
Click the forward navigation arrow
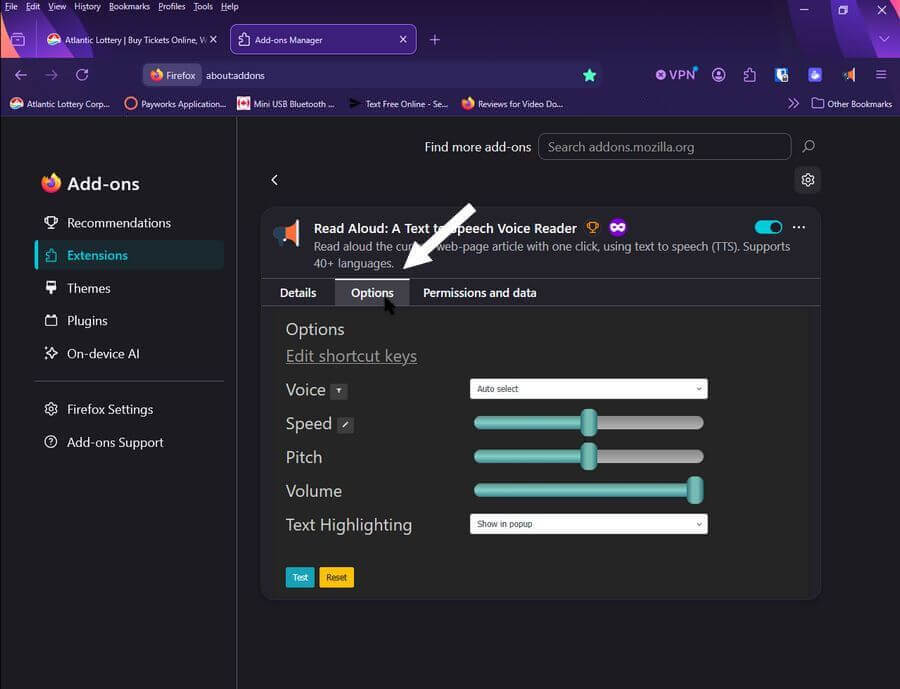click(x=51, y=75)
